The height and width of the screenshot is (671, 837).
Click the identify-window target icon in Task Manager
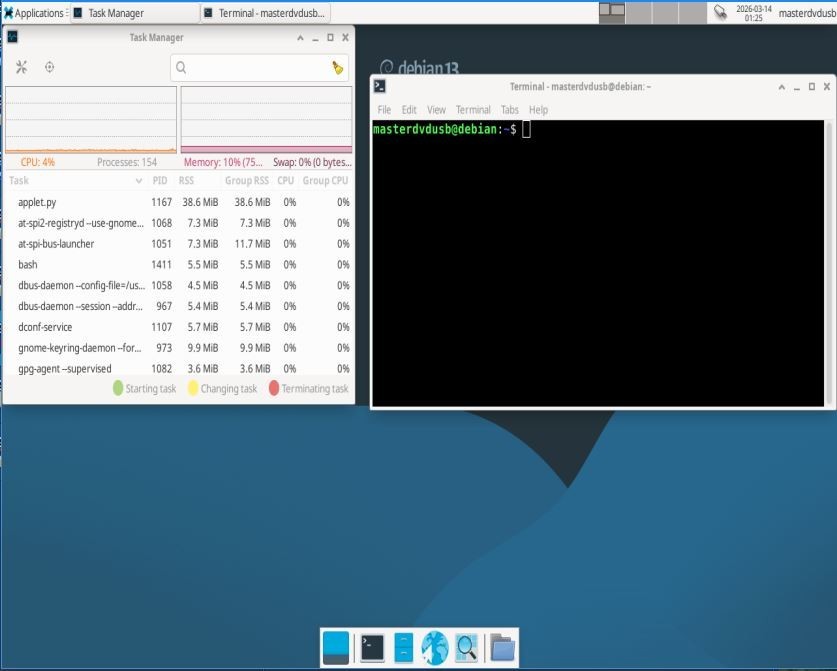47,68
